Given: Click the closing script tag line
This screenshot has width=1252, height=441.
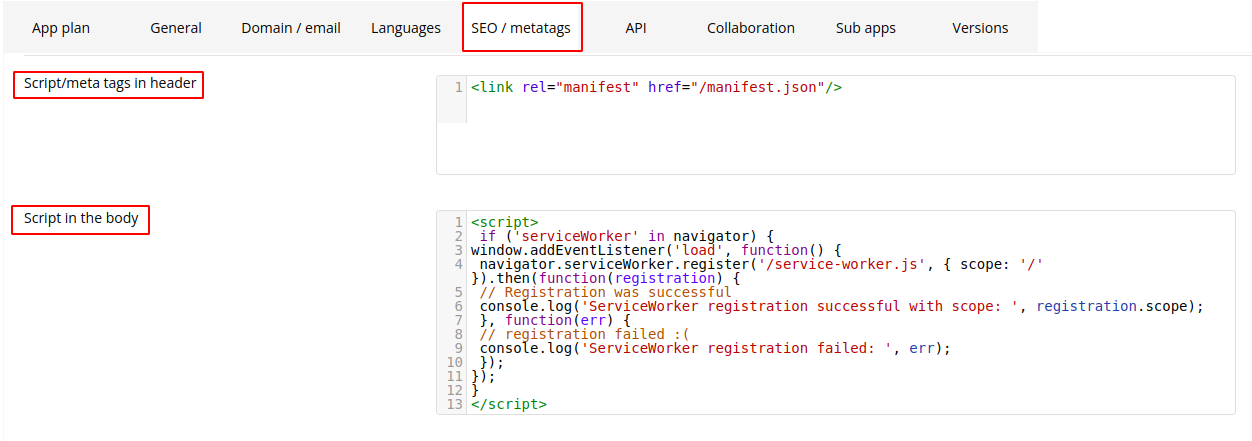Looking at the screenshot, I should (509, 404).
